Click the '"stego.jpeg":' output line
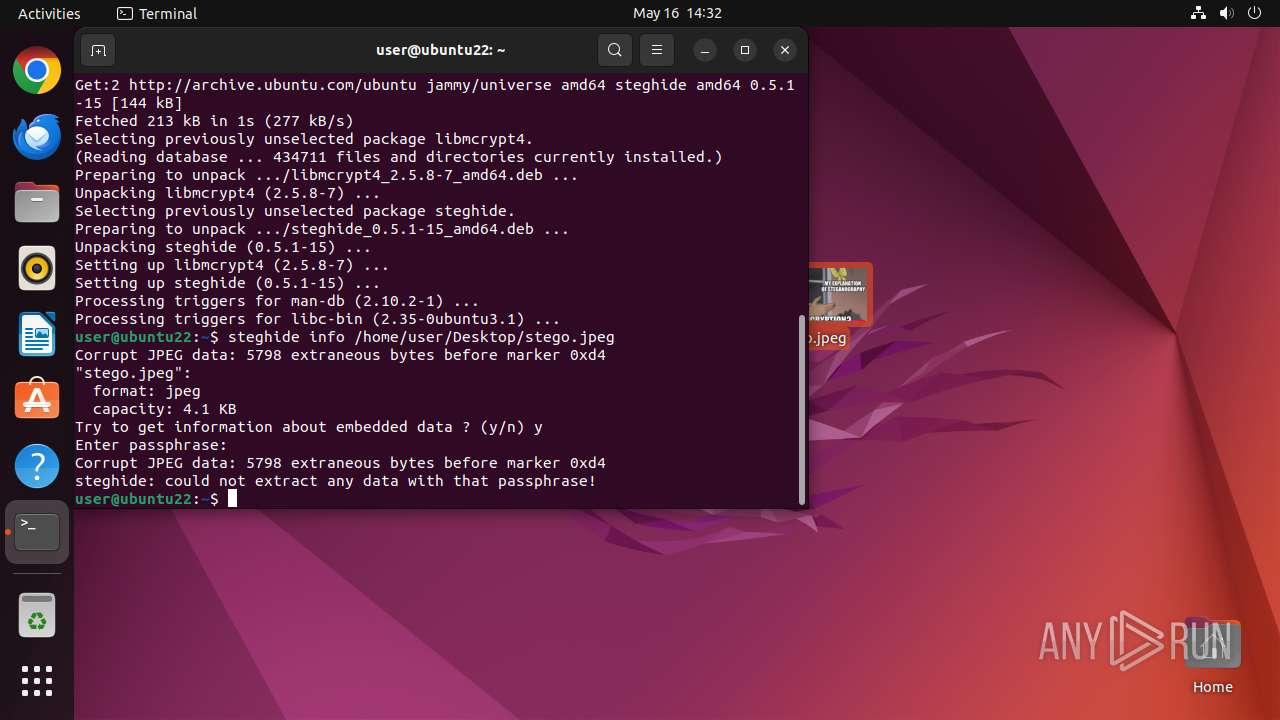The width and height of the screenshot is (1280, 720). point(133,373)
